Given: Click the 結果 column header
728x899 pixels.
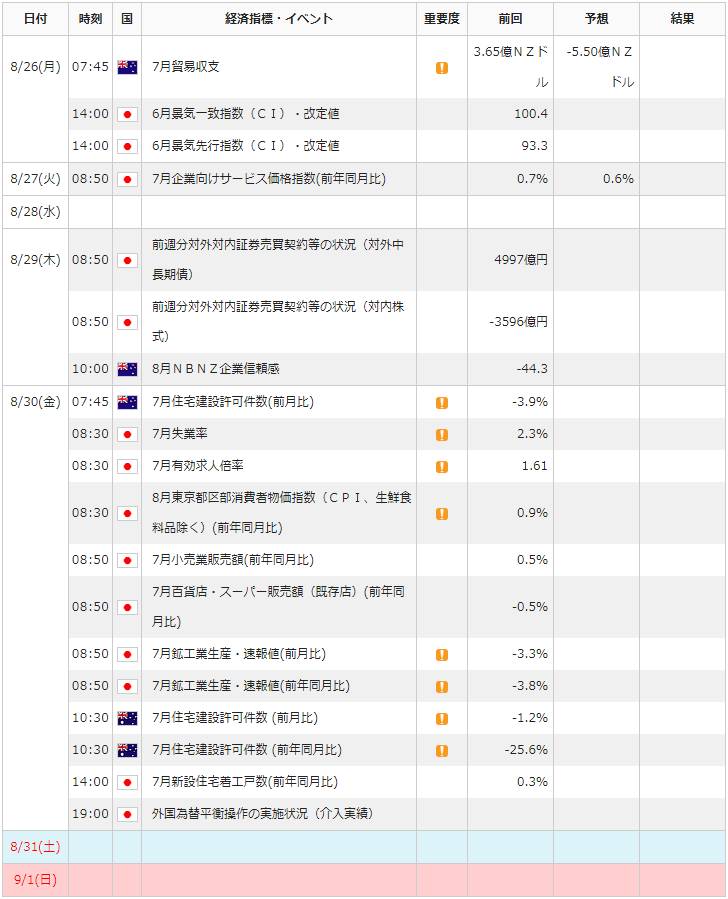Looking at the screenshot, I should [682, 19].
